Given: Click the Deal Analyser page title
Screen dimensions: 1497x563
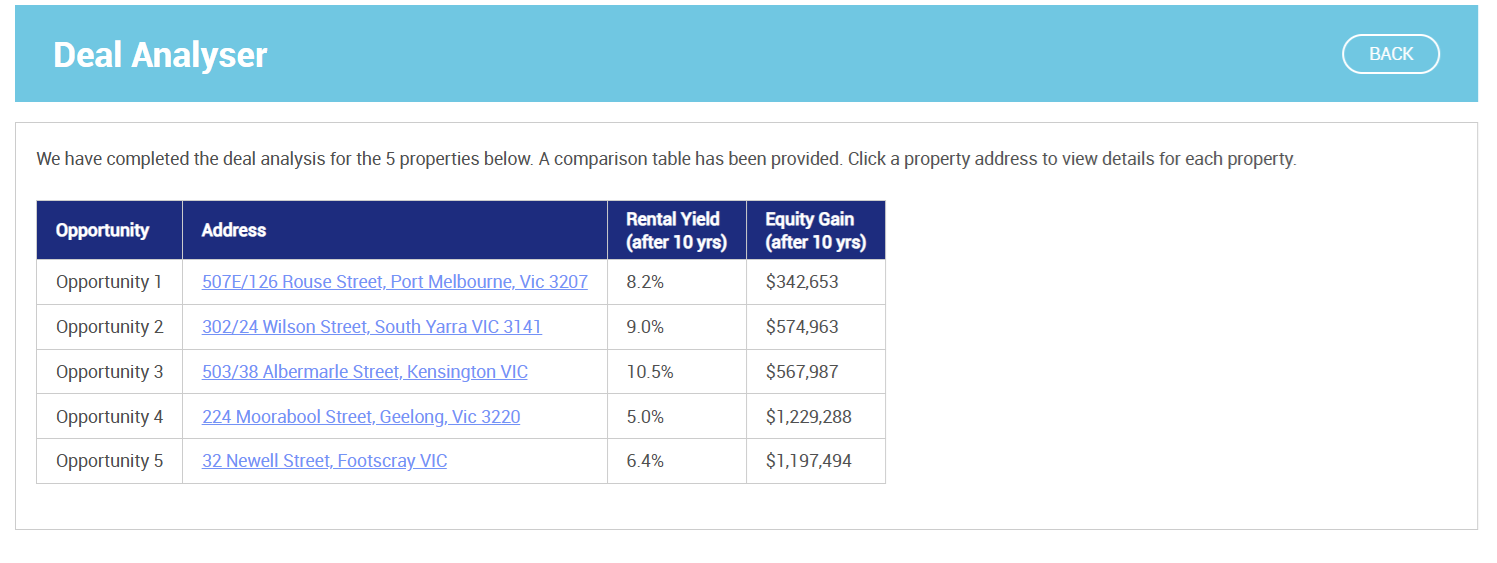Looking at the screenshot, I should point(160,55).
